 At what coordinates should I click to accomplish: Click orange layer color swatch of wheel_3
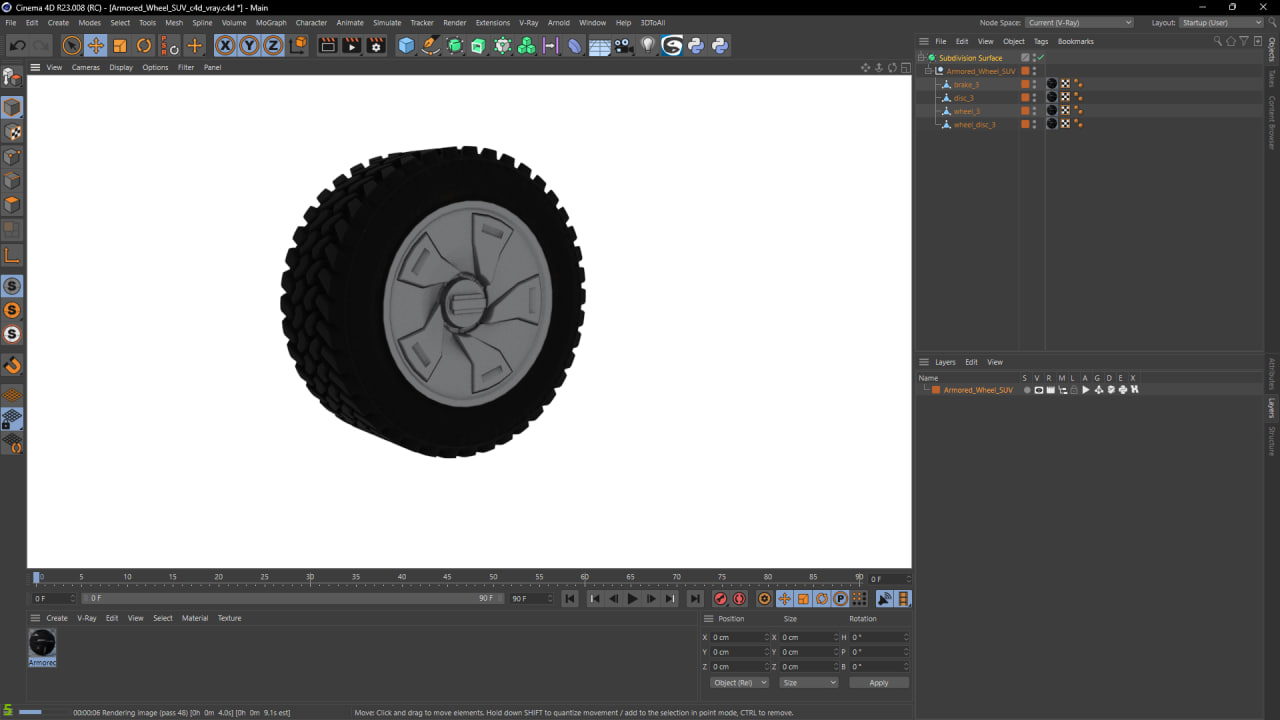coord(1025,111)
